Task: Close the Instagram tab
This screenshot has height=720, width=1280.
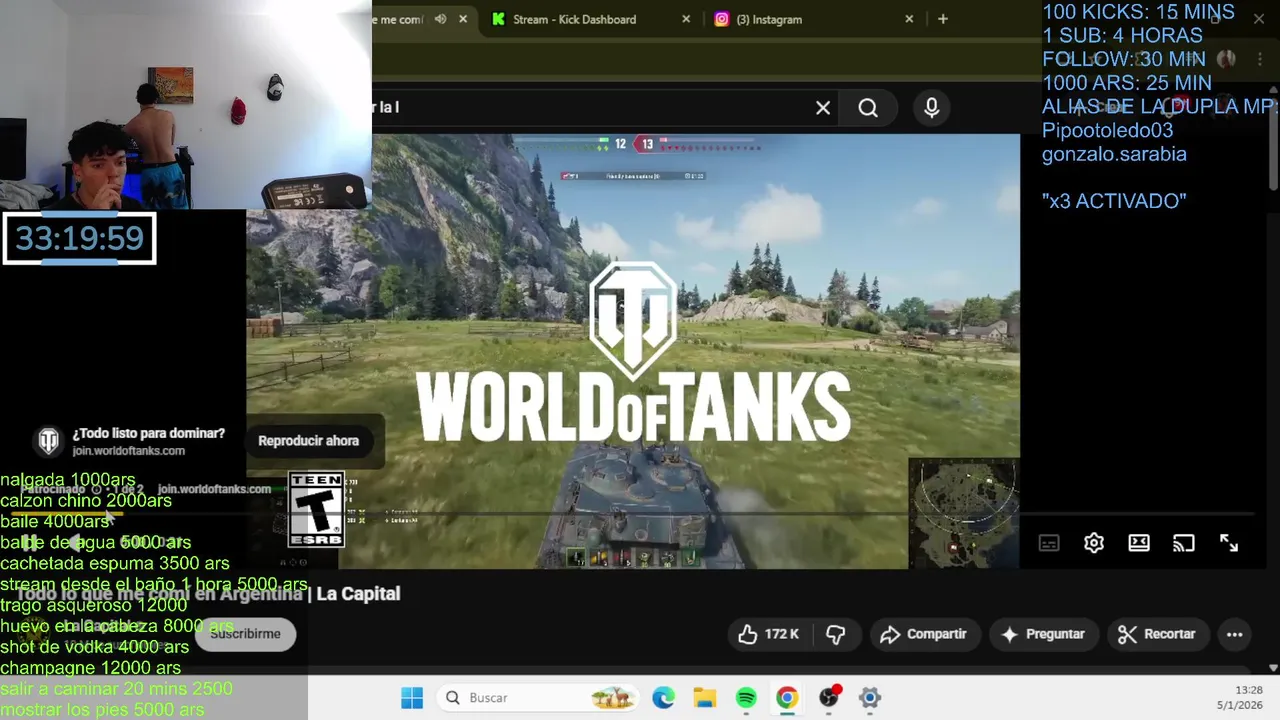Action: [x=909, y=19]
